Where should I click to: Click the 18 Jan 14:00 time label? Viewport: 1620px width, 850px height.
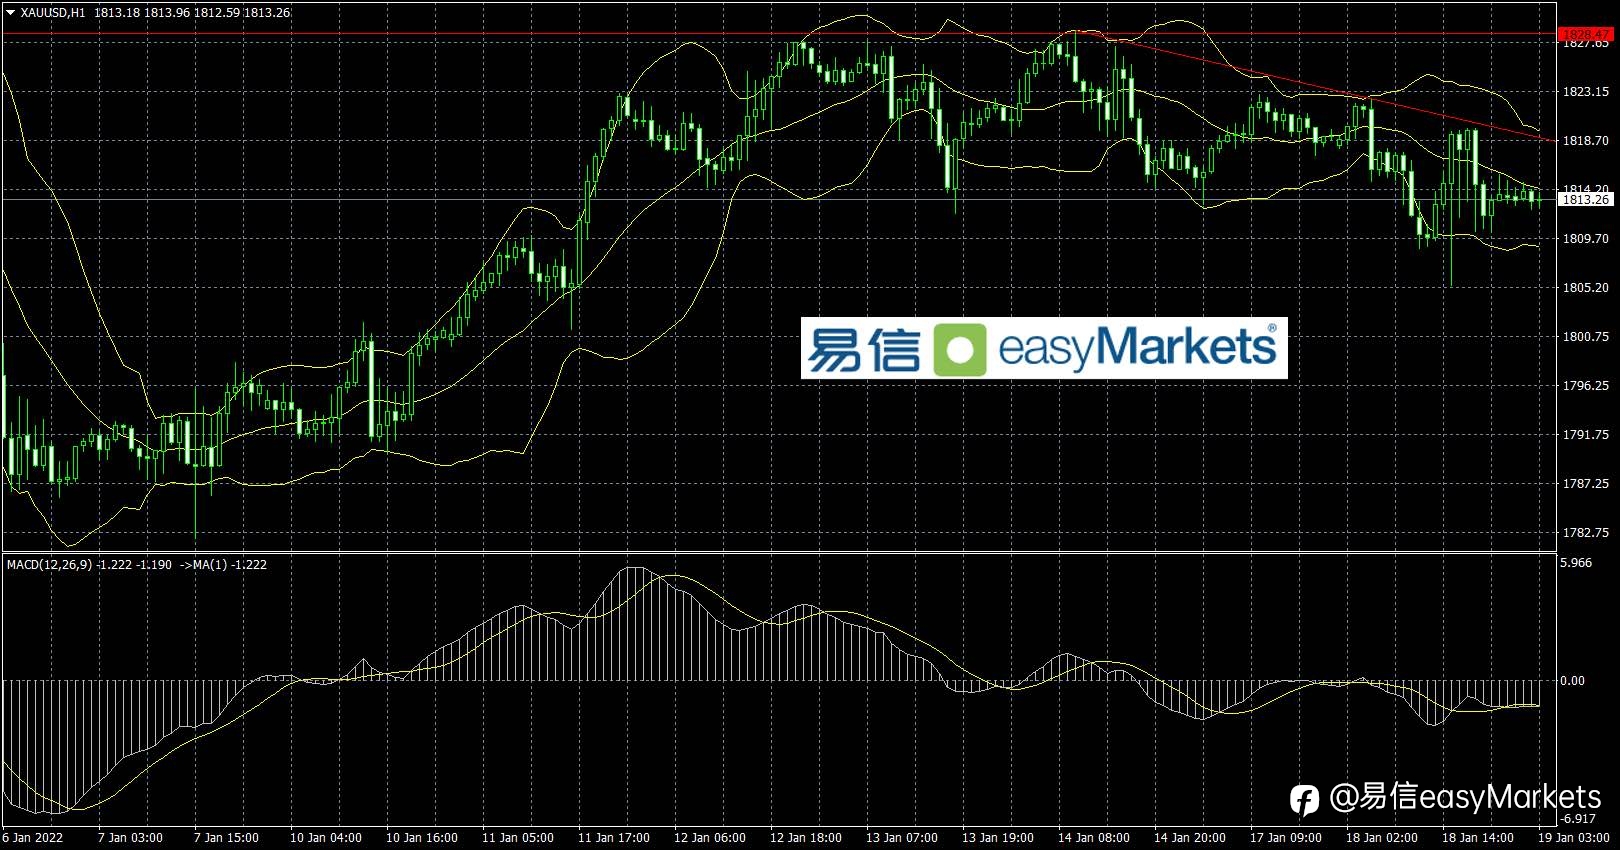(x=1478, y=838)
